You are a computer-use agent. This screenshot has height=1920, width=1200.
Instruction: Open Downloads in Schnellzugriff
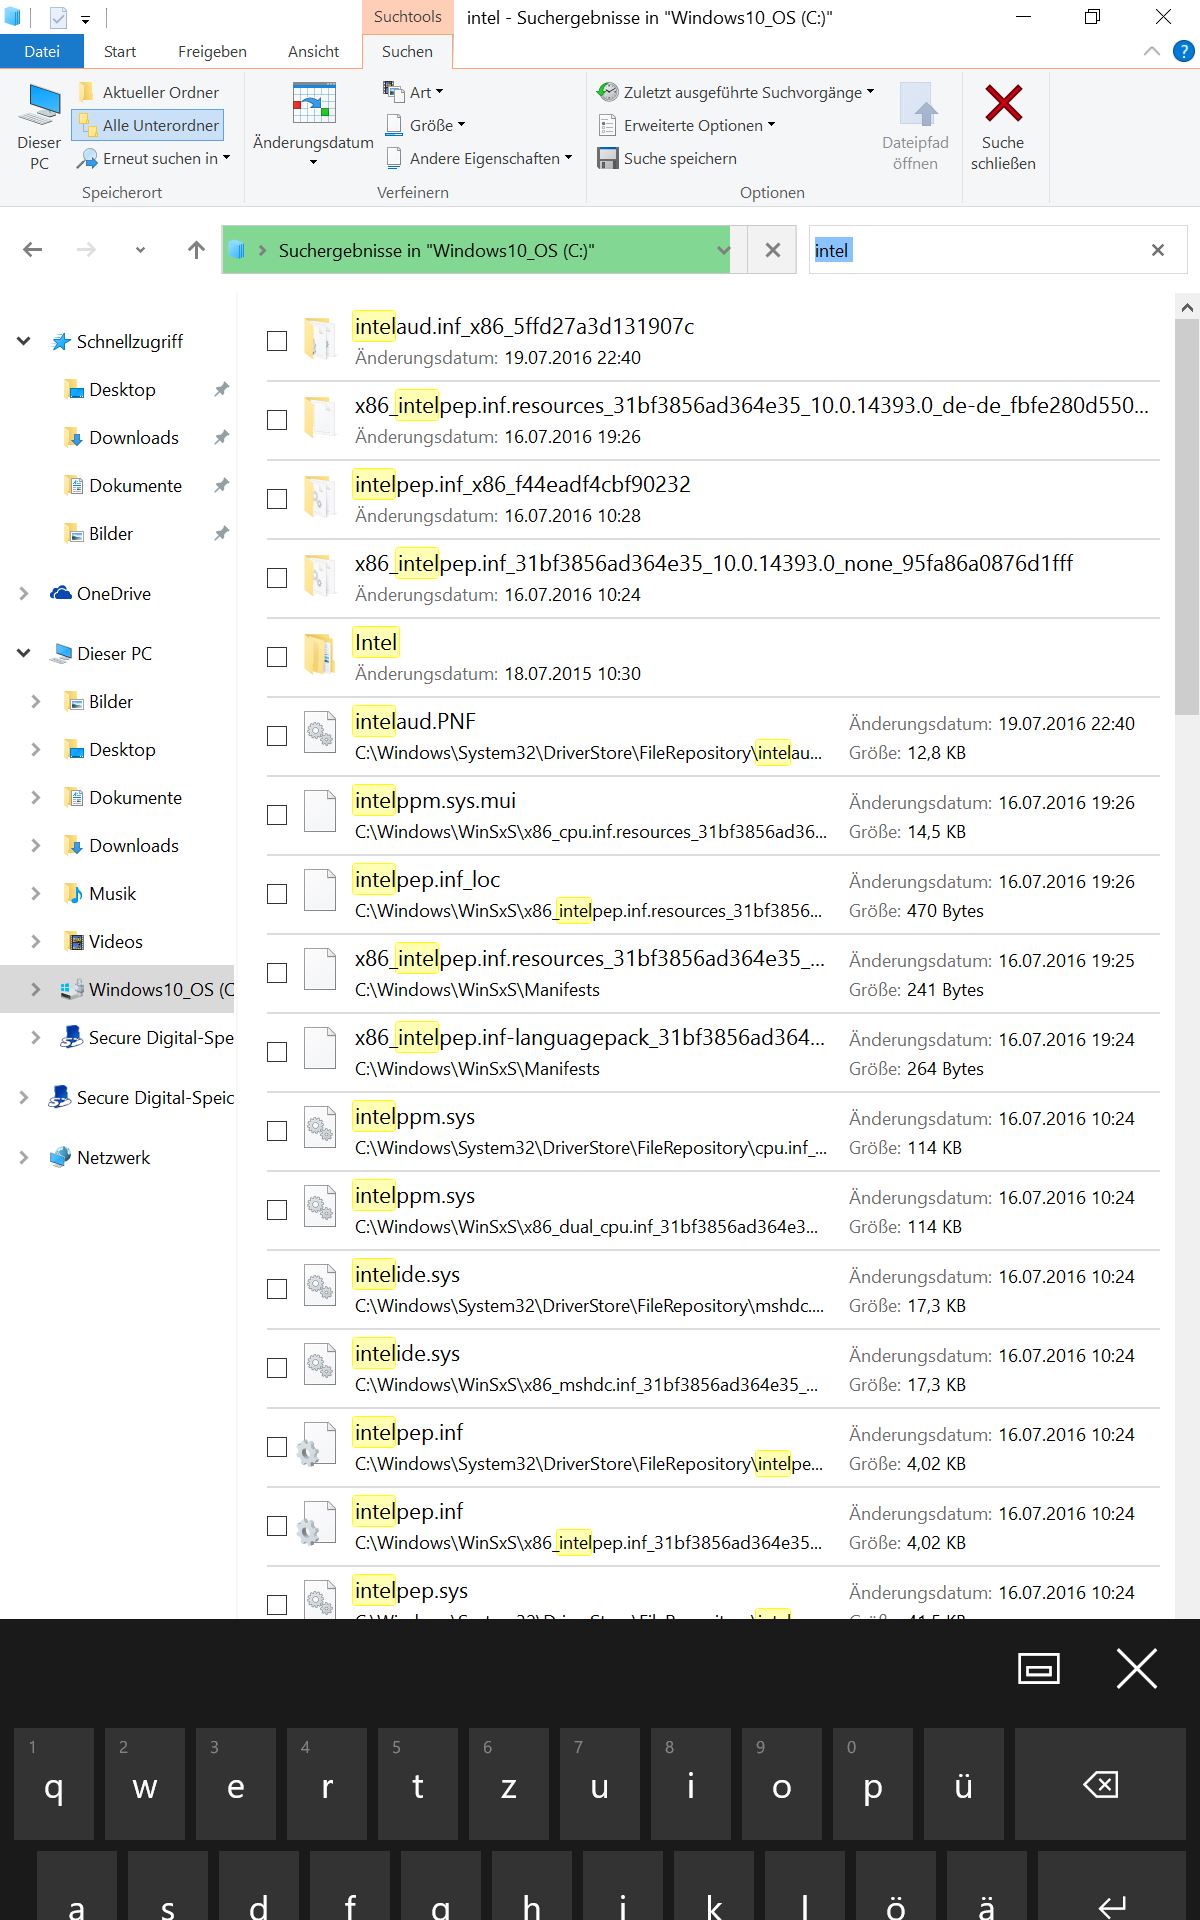pos(134,437)
